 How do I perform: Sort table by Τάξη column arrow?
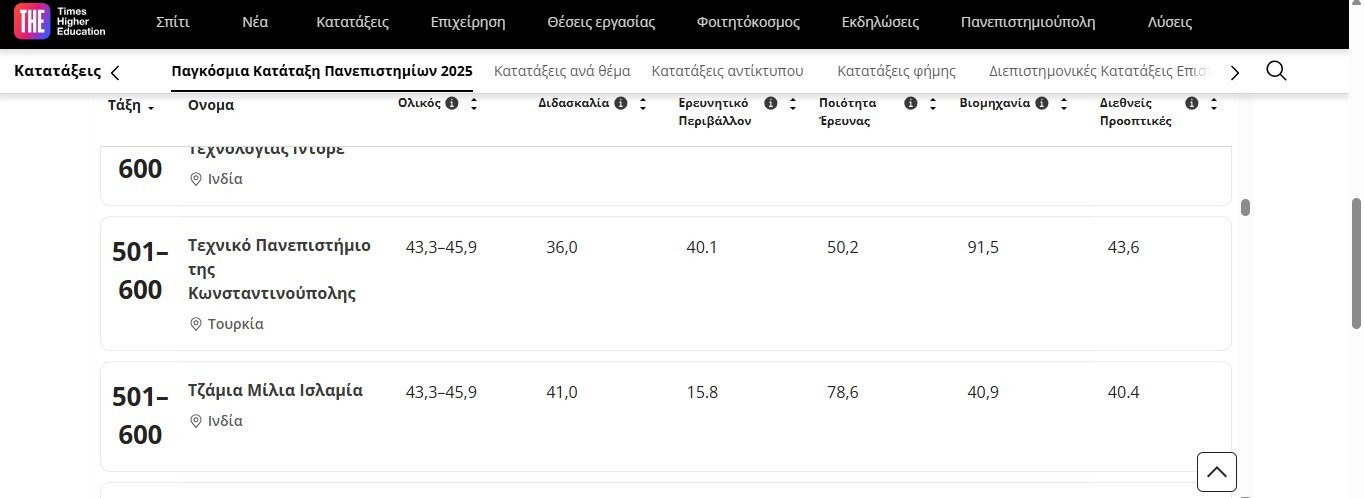point(151,108)
